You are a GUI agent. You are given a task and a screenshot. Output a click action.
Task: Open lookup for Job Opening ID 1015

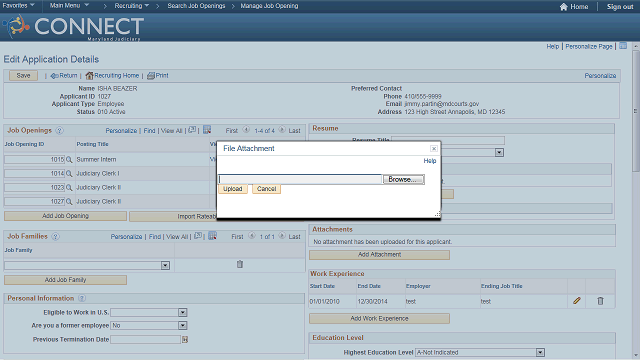pos(69,160)
